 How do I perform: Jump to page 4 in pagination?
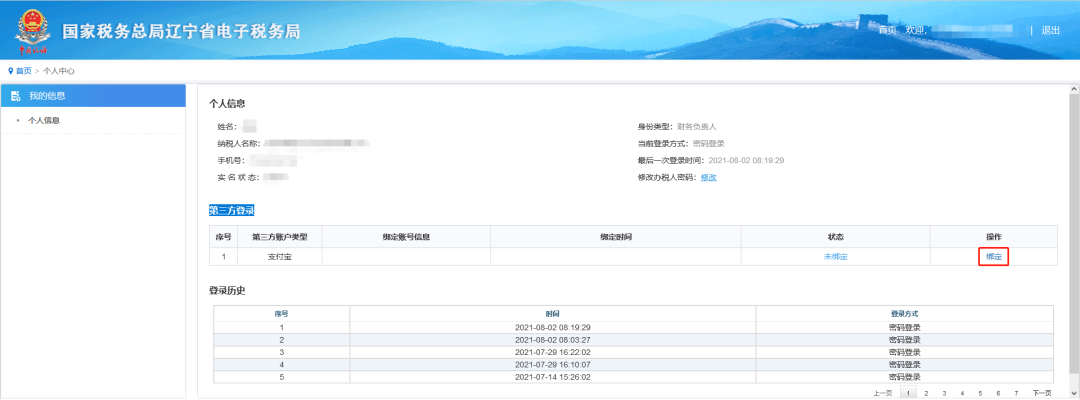tap(962, 393)
